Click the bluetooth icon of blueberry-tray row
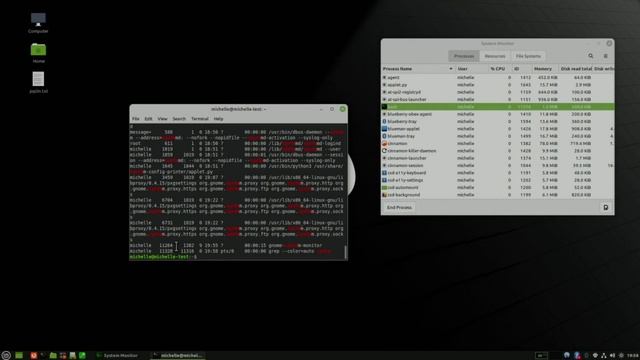Image resolution: width=640 pixels, height=360 pixels. tap(384, 122)
